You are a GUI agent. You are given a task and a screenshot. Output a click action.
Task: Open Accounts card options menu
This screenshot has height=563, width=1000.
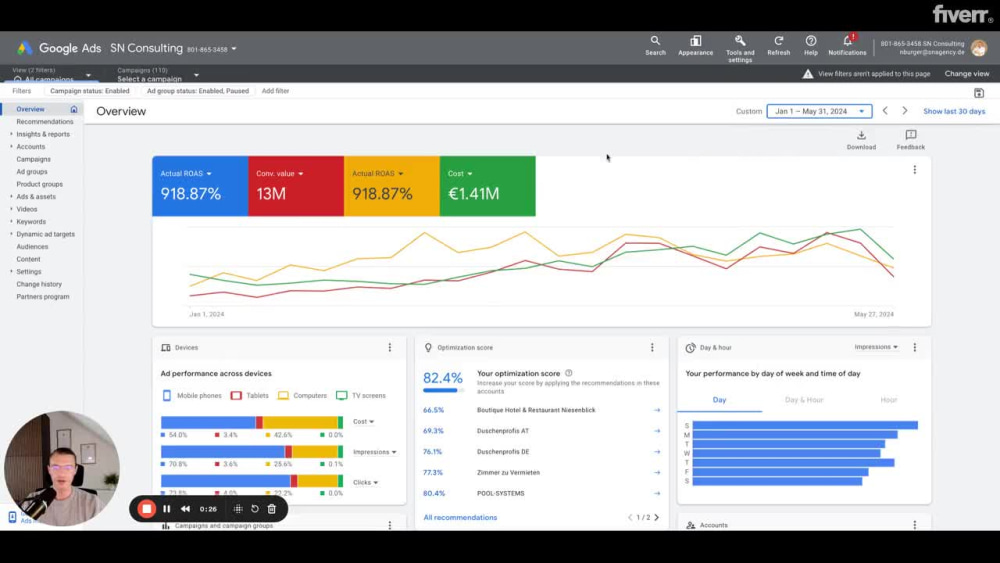pyautogui.click(x=915, y=525)
